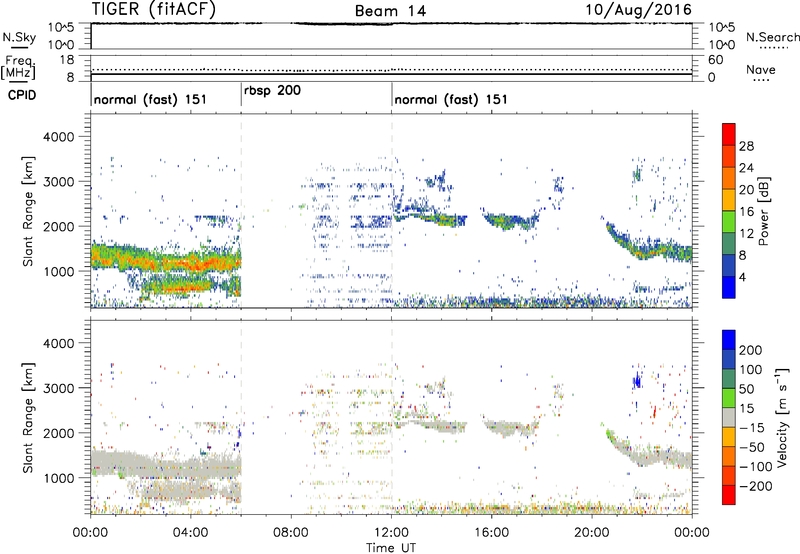
Task: Pick the blue 100–200 Velocity colorbar segment
Action: coord(729,359)
